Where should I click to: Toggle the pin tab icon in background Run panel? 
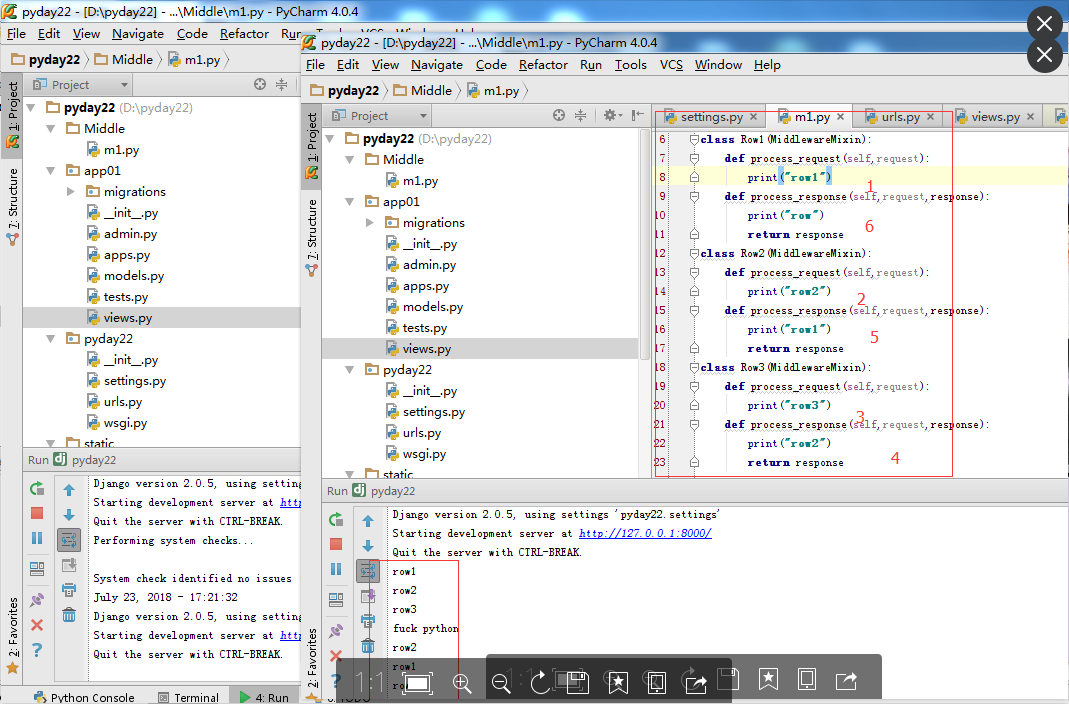[x=37, y=600]
